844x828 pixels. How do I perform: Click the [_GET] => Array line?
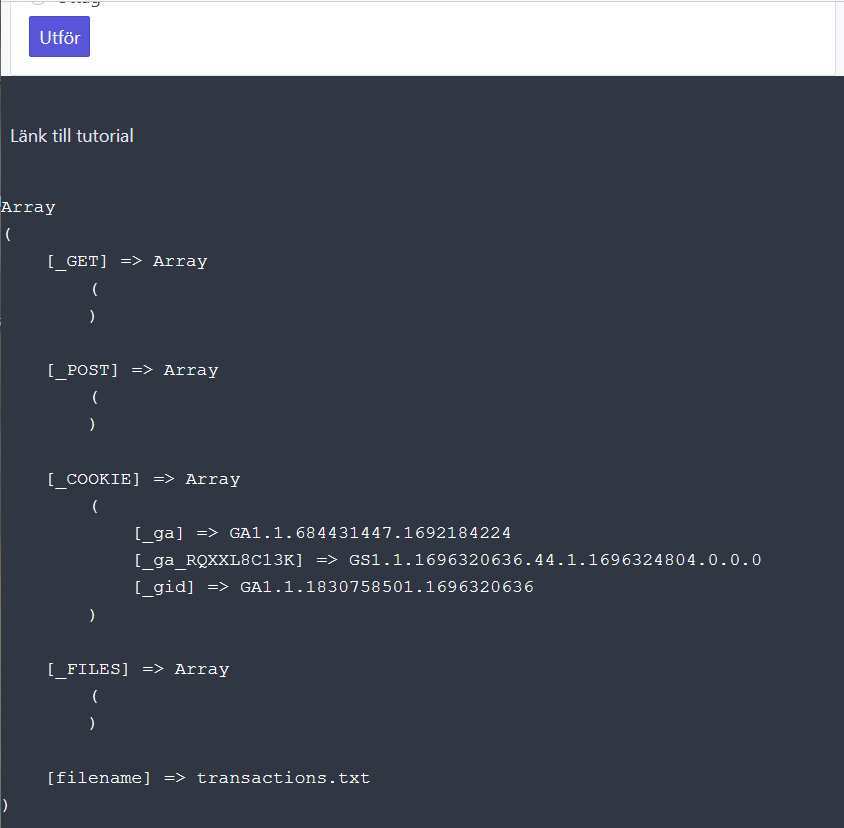coord(127,262)
